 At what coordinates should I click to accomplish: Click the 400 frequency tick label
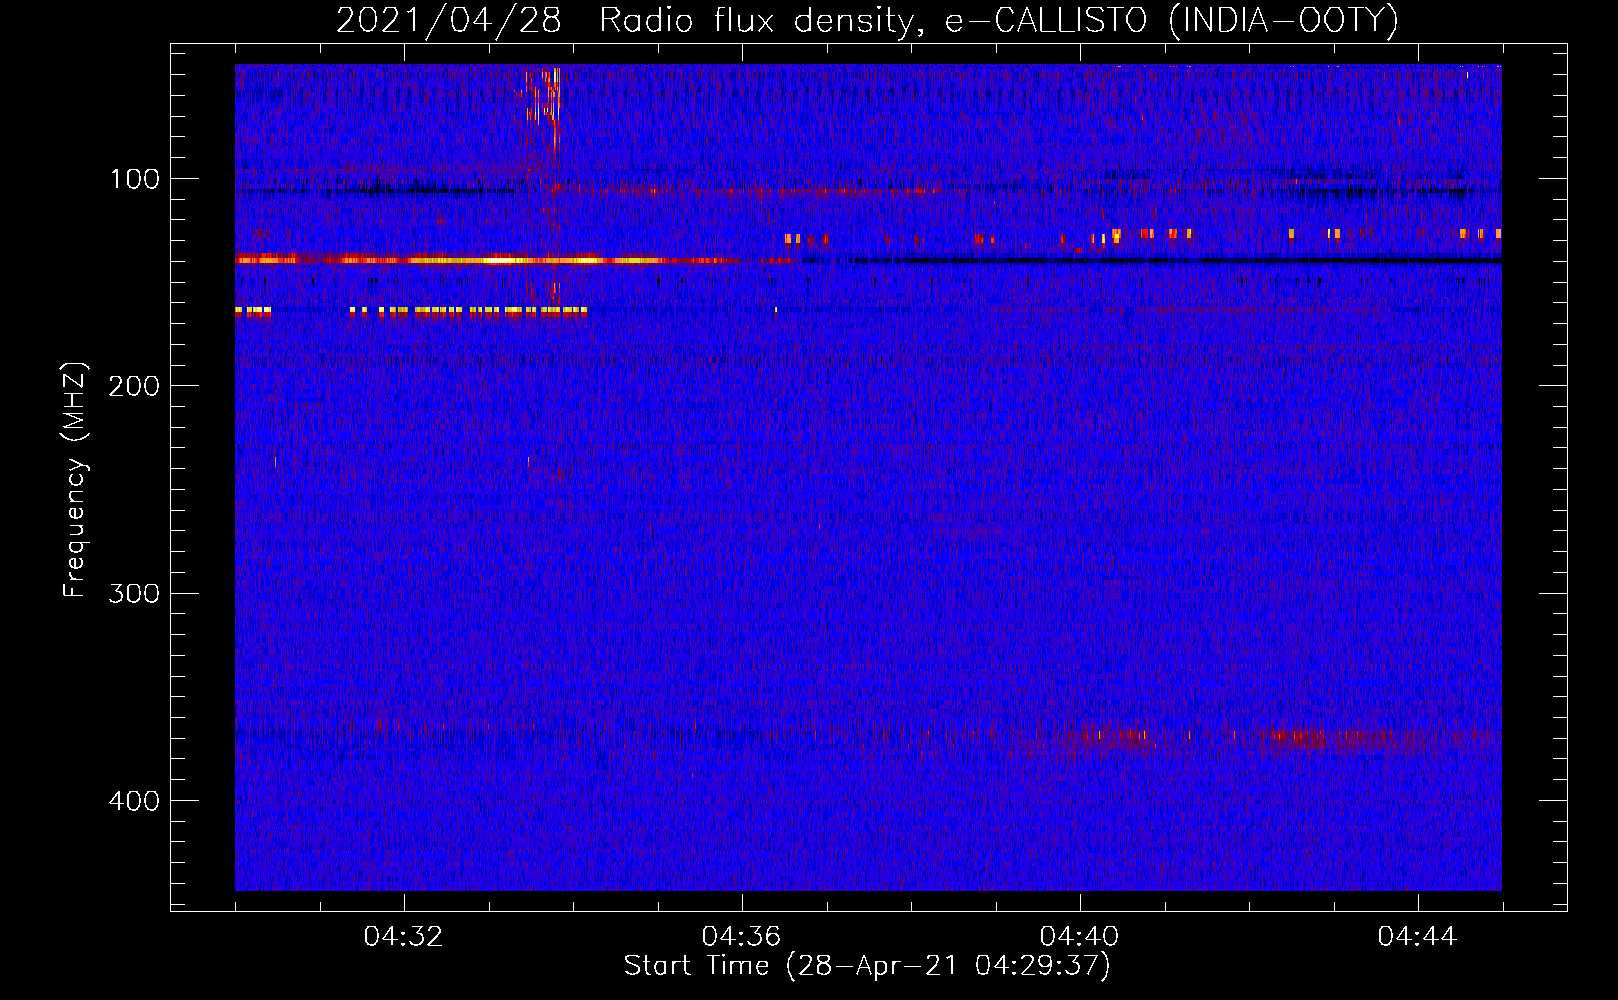[x=133, y=801]
